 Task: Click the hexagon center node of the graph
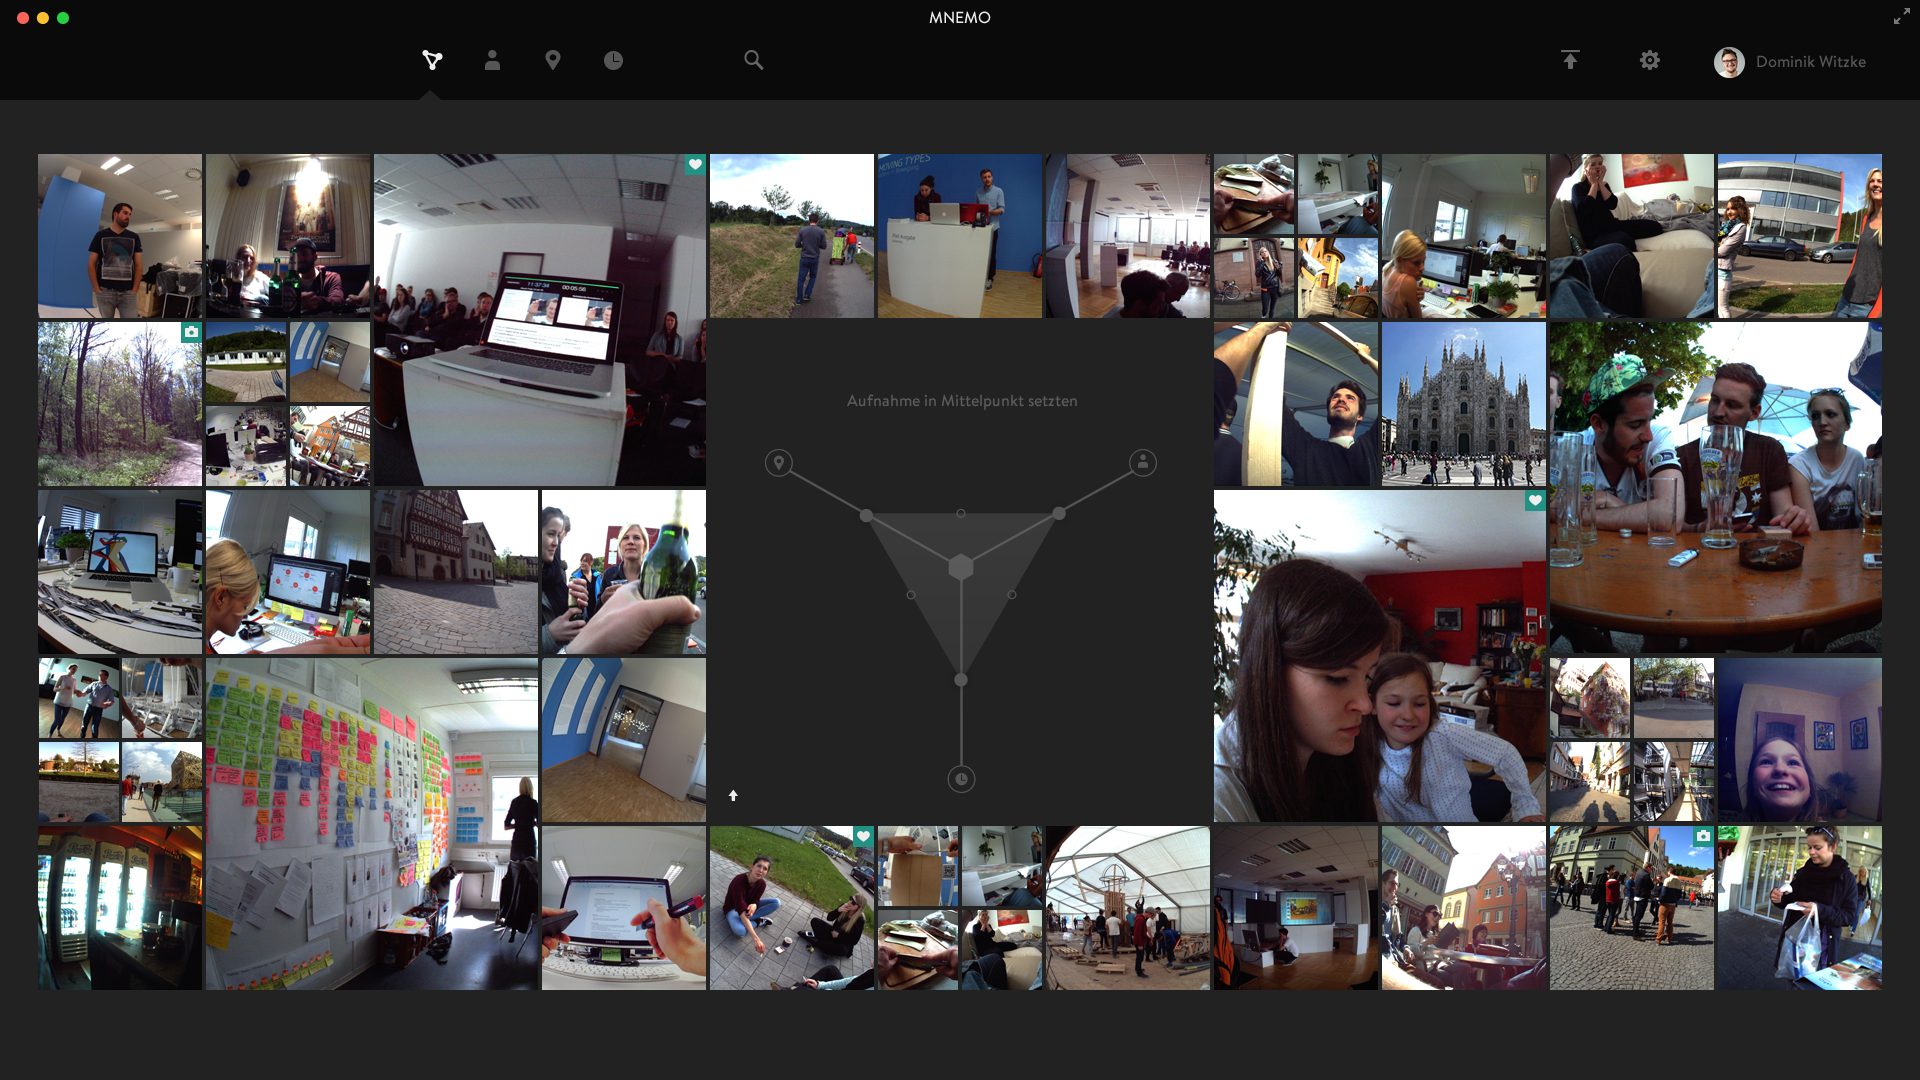pyautogui.click(x=961, y=567)
